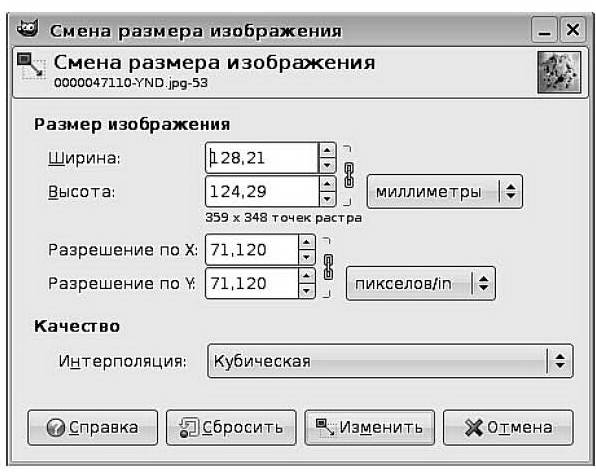This screenshot has height=472, width=596.
Task: Increase Высота value with up arrow
Action: (x=327, y=184)
